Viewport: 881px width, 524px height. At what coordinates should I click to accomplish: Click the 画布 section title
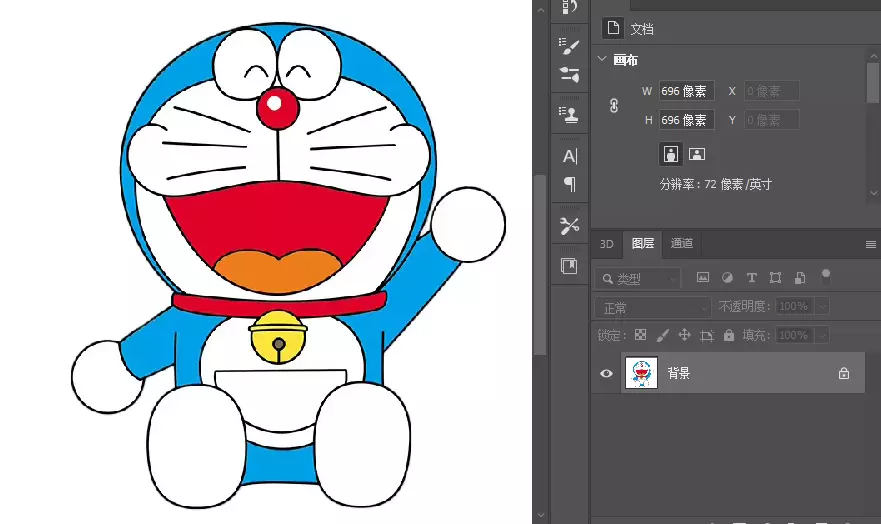click(625, 60)
